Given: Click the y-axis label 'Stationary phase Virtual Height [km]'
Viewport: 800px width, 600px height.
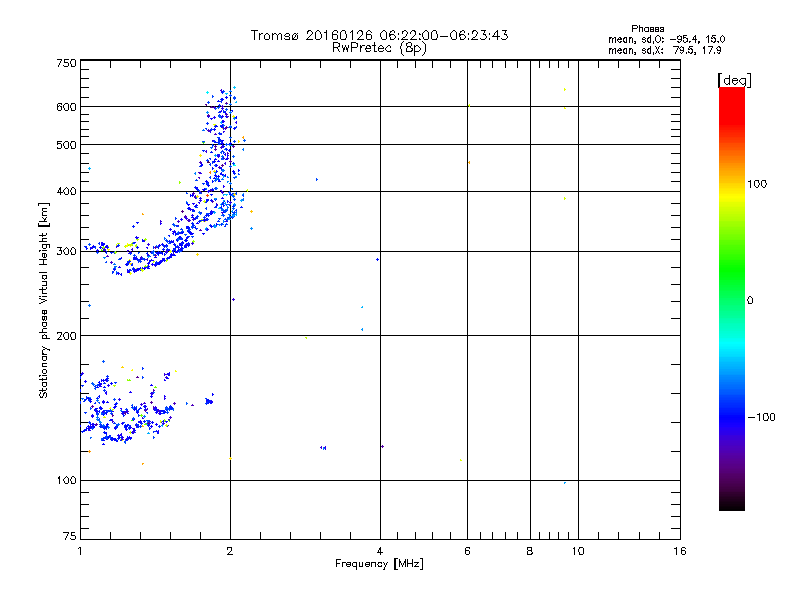Looking at the screenshot, I should pos(44,301).
